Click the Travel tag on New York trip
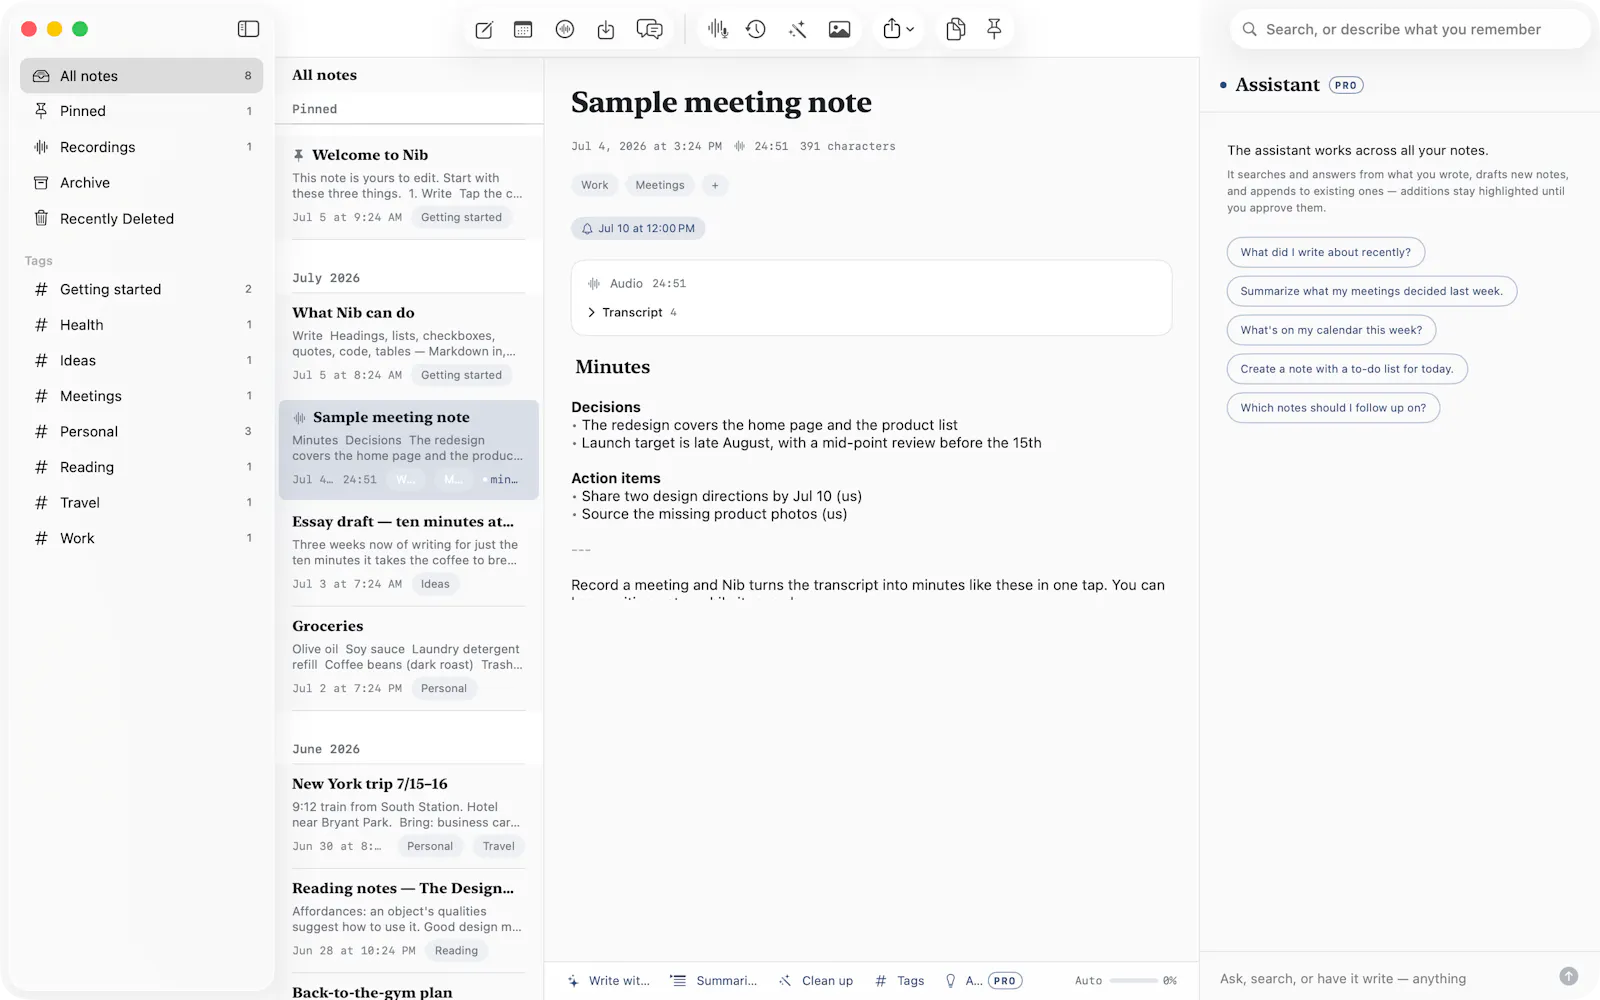This screenshot has width=1600, height=1000. pos(498,846)
